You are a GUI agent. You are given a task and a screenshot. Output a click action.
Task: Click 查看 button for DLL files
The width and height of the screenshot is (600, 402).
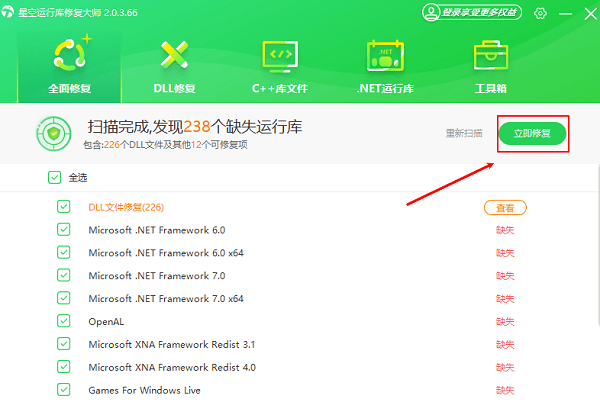pyautogui.click(x=505, y=208)
